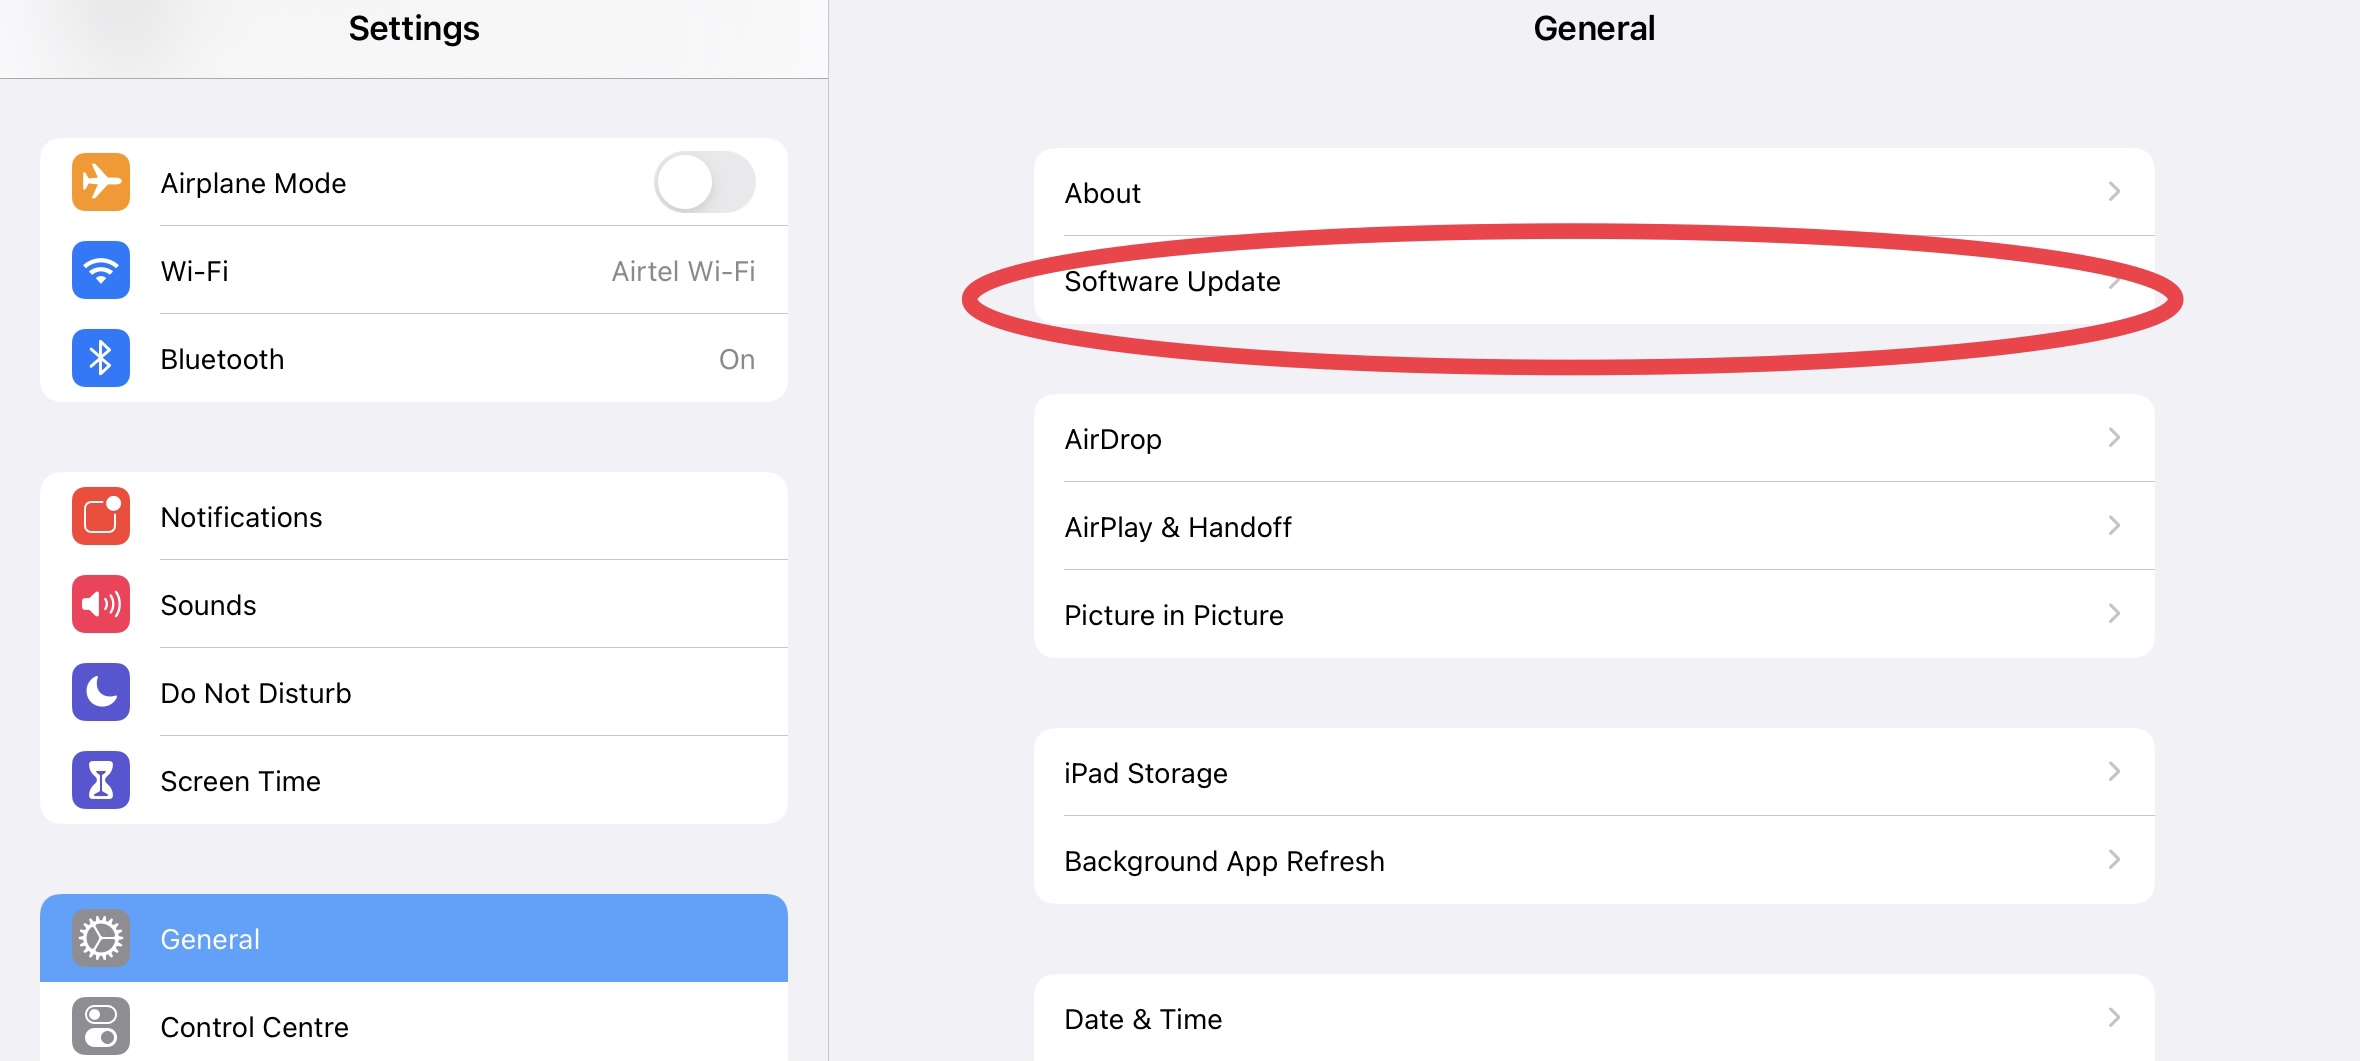Viewport: 2360px width, 1061px height.
Task: Open Picture in Picture settings
Action: tap(1594, 614)
